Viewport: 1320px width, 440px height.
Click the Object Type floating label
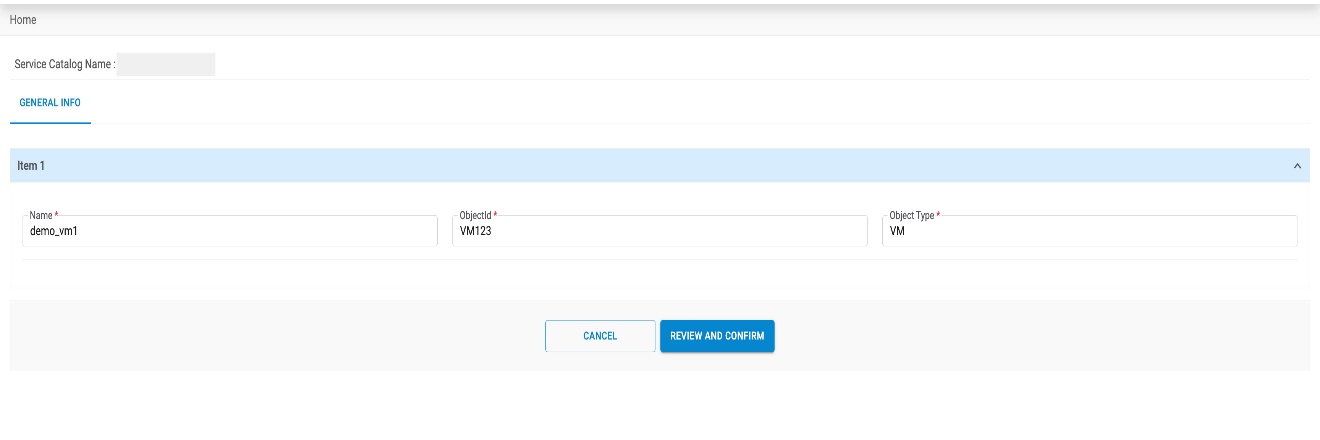911,216
